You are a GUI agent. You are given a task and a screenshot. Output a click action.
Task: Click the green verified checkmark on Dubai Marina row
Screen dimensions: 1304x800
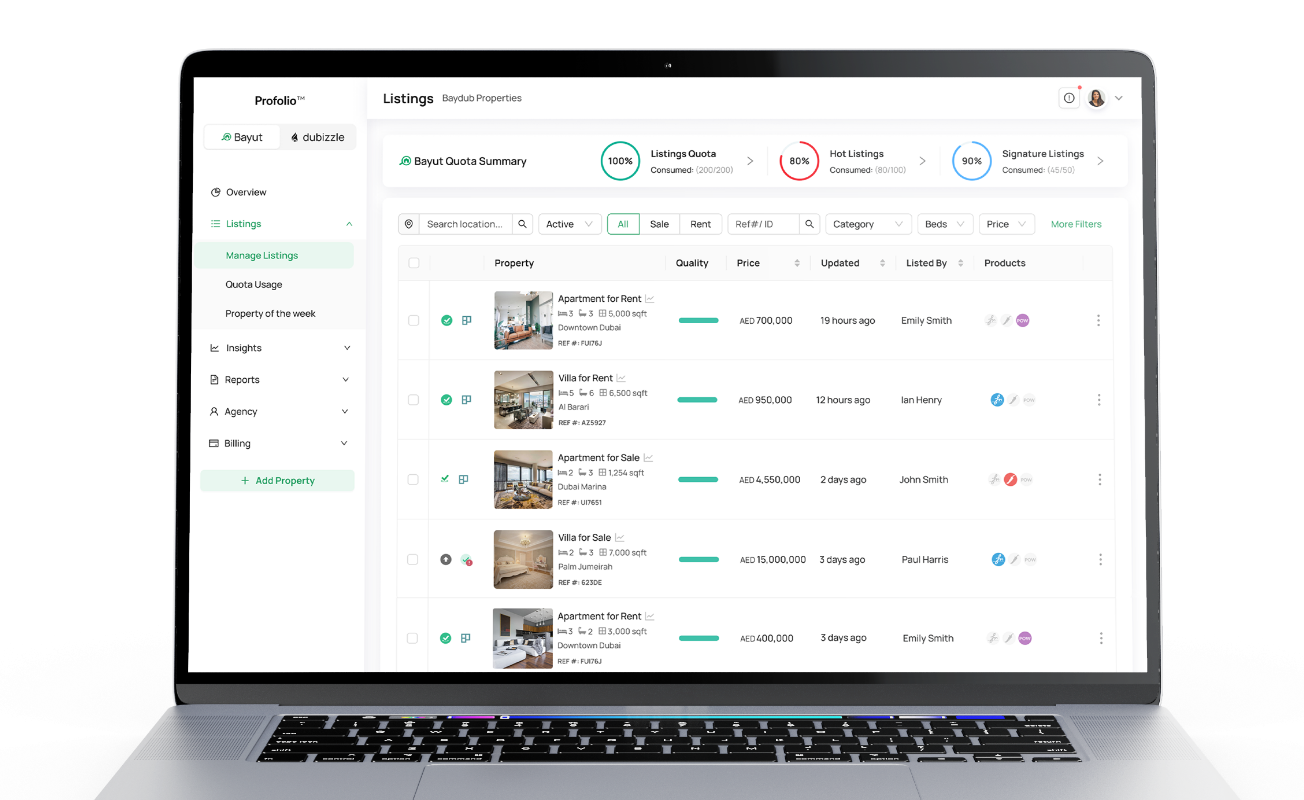[x=445, y=479]
